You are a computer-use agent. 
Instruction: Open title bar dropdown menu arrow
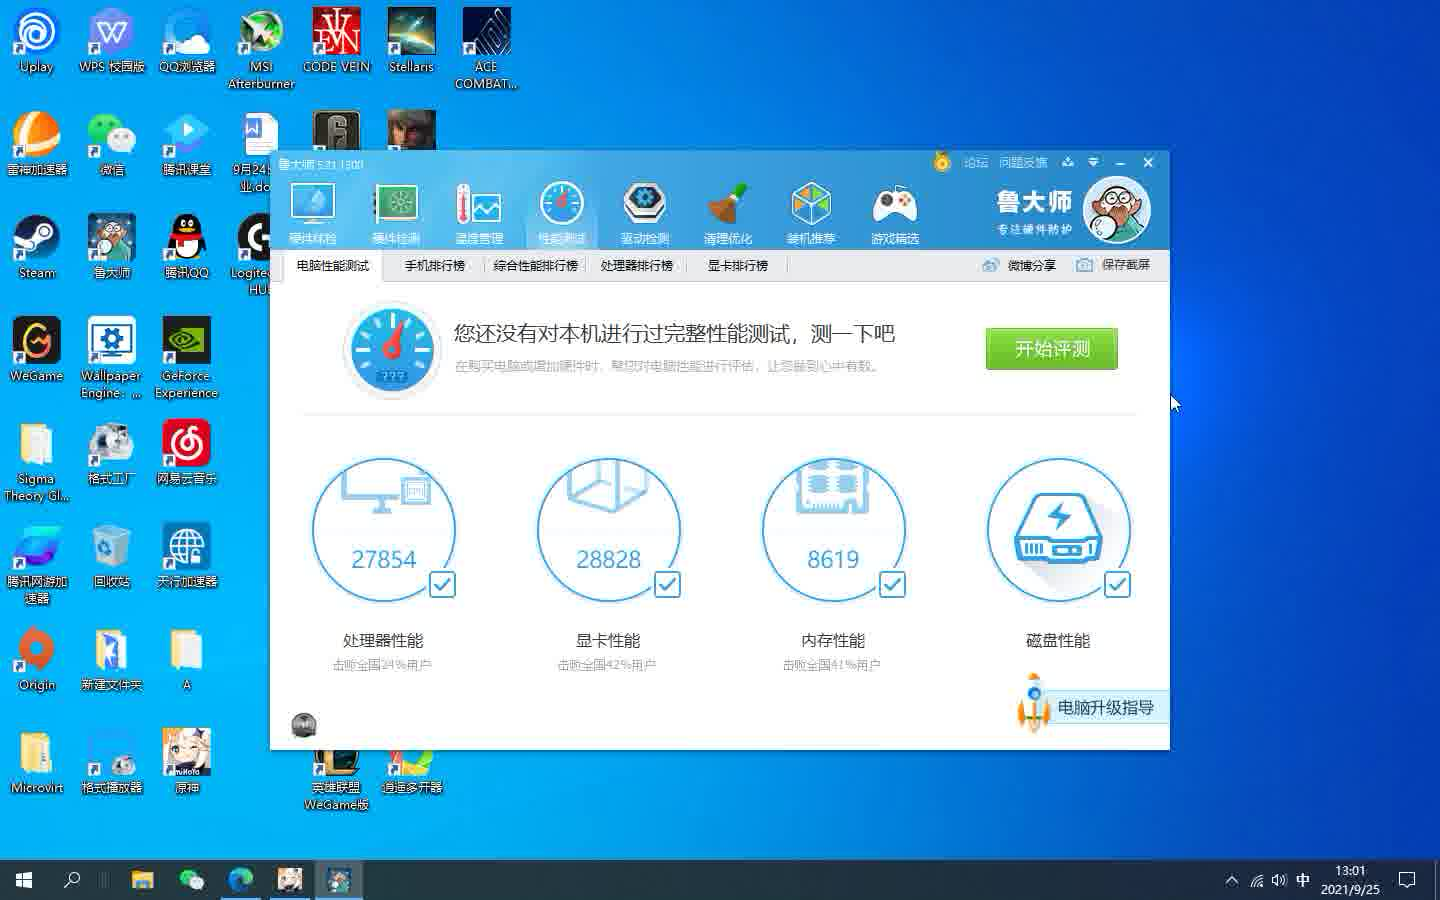(1093, 162)
